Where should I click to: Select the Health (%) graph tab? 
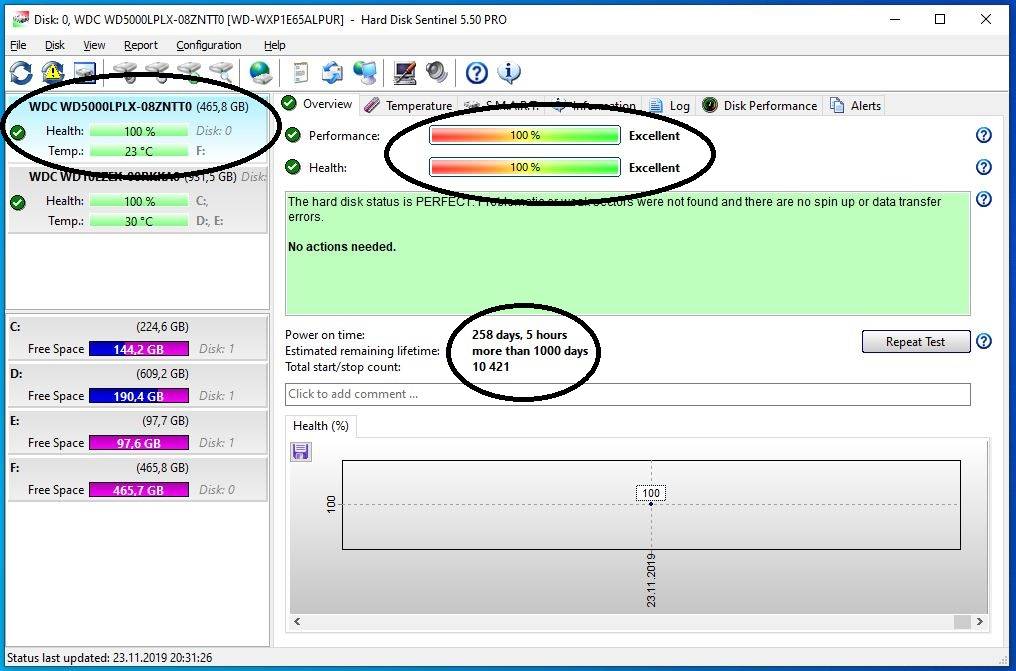coord(321,426)
